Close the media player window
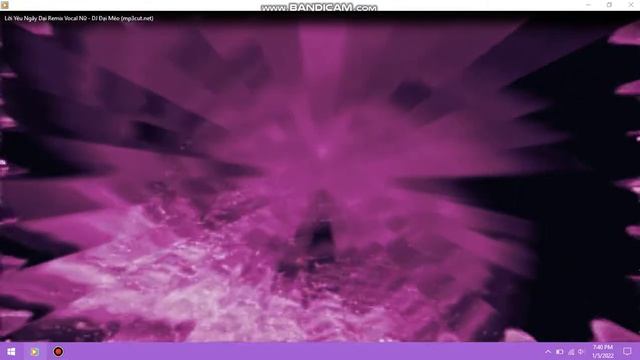This screenshot has width=640, height=360. tap(631, 5)
